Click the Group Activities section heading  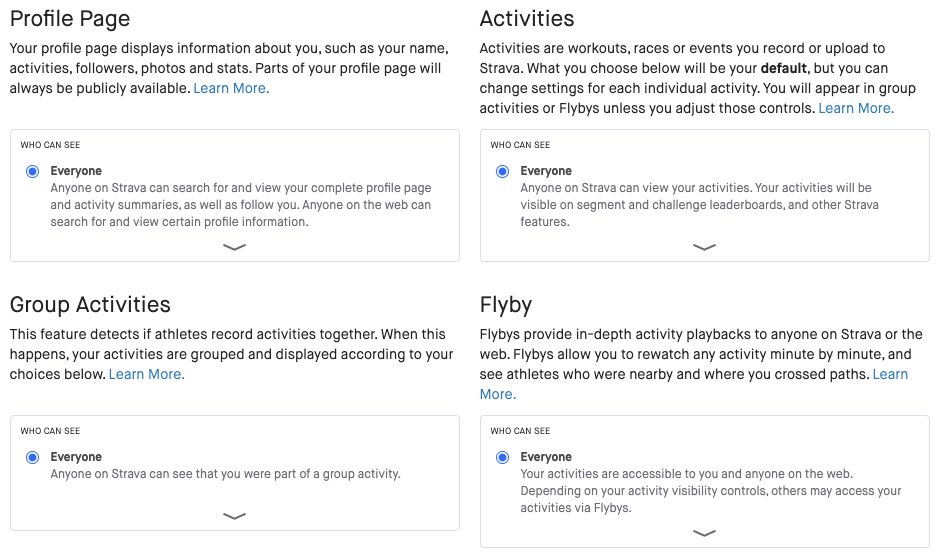tap(90, 304)
